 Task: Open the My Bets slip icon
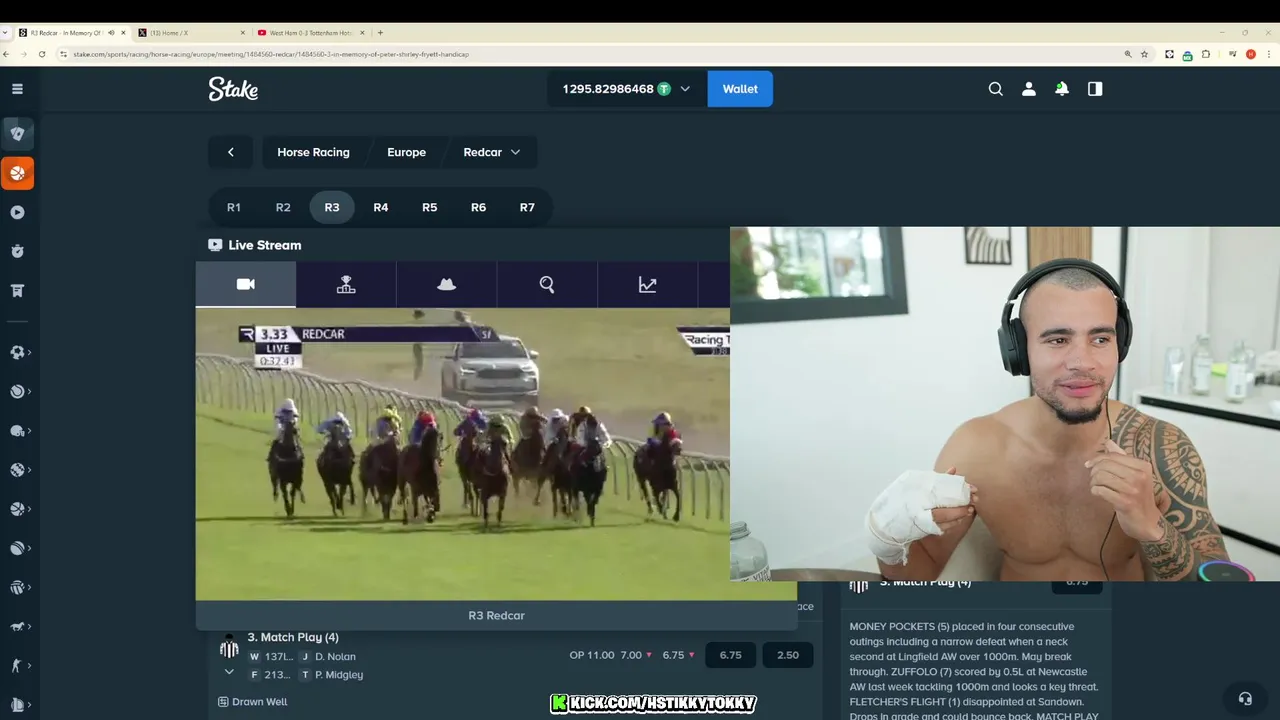pos(17,290)
